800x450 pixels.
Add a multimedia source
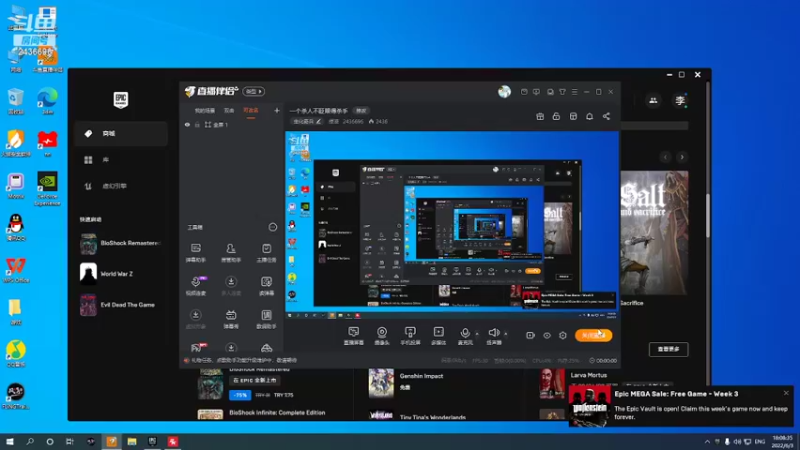pyautogui.click(x=438, y=336)
